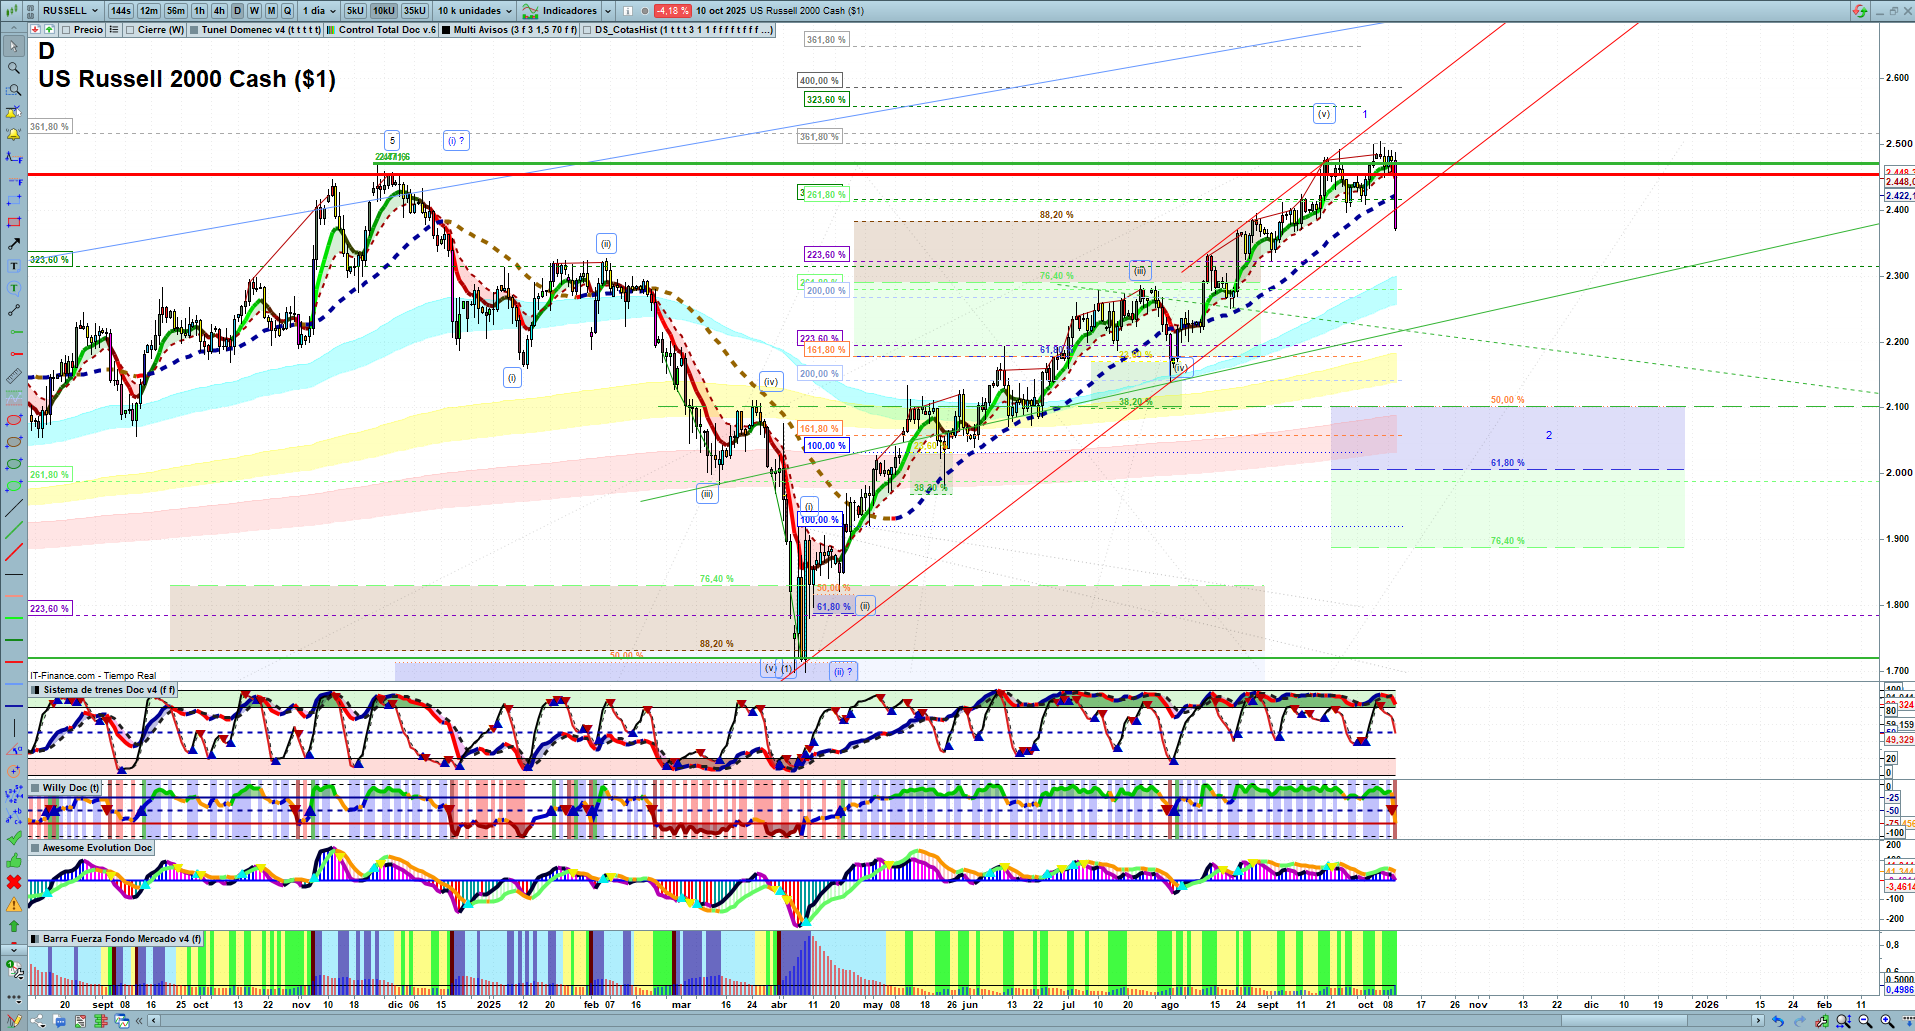Select the red X cross marker
Viewport: 1915px width, 1031px height.
tap(14, 882)
